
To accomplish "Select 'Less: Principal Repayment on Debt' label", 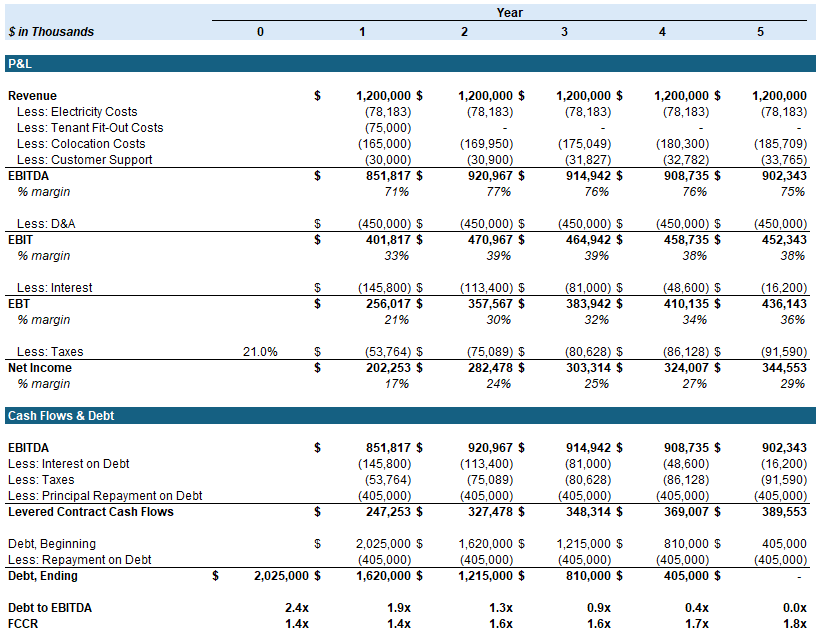I will tap(105, 496).
